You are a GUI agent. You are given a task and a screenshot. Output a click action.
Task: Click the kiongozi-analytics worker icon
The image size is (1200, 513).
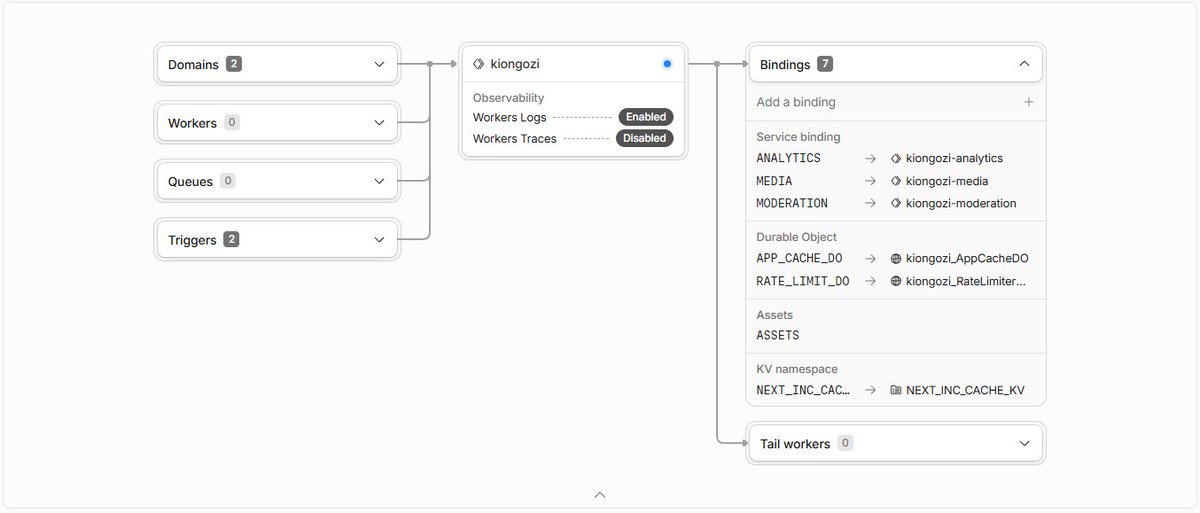[896, 158]
